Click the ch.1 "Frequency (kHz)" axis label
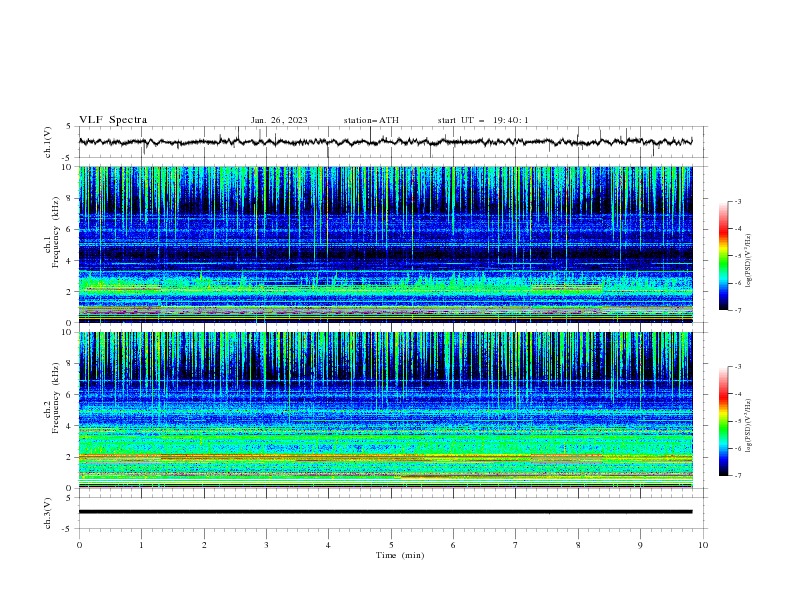Viewport: 792px width, 612px height. (x=56, y=232)
